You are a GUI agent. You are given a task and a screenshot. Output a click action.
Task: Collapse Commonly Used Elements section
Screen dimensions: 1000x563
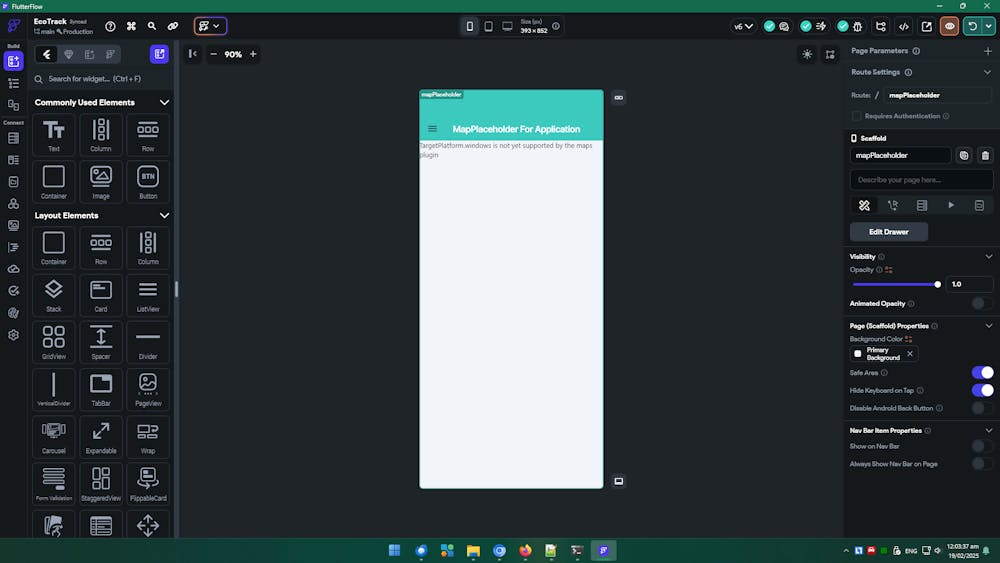point(165,103)
